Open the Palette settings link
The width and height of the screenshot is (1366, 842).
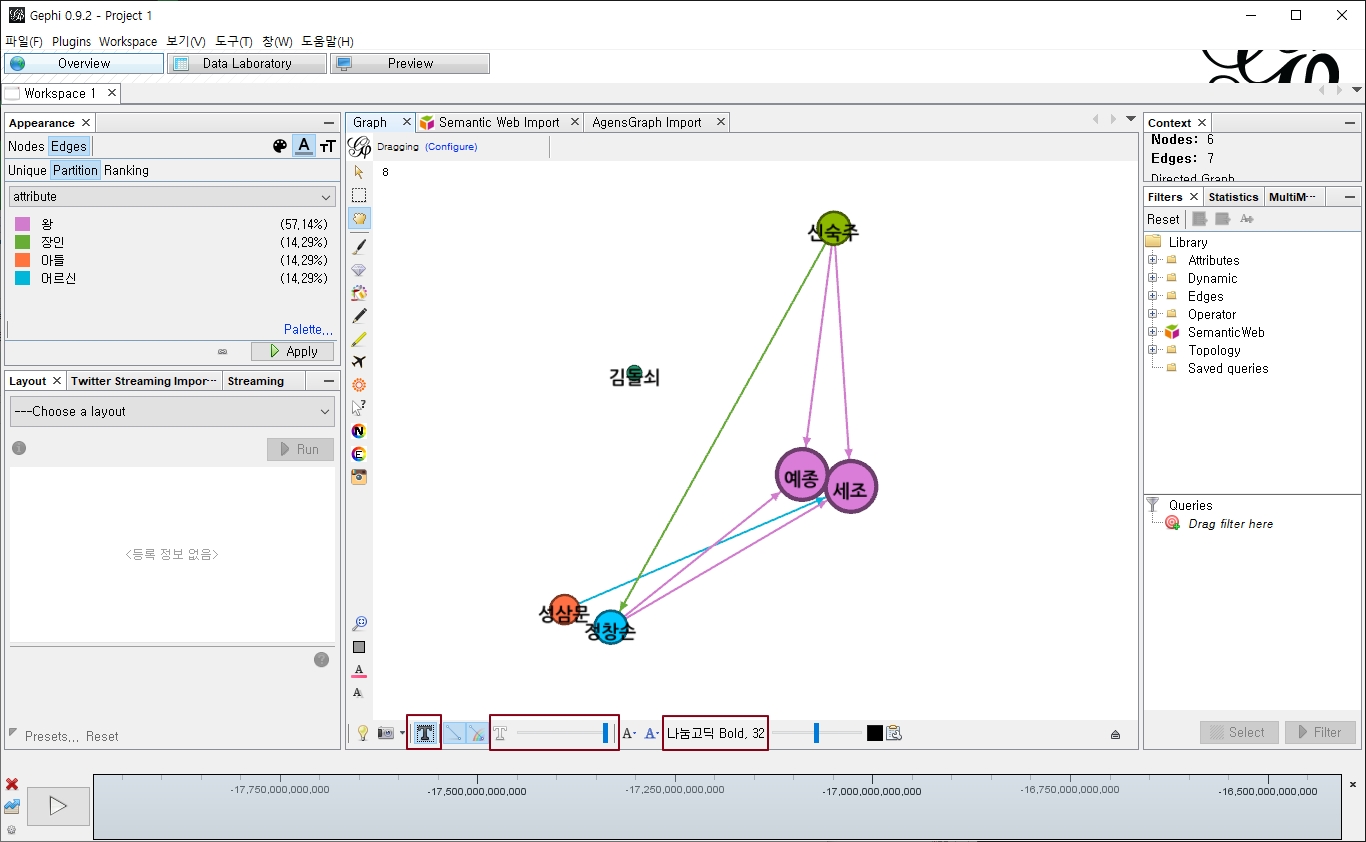point(307,329)
